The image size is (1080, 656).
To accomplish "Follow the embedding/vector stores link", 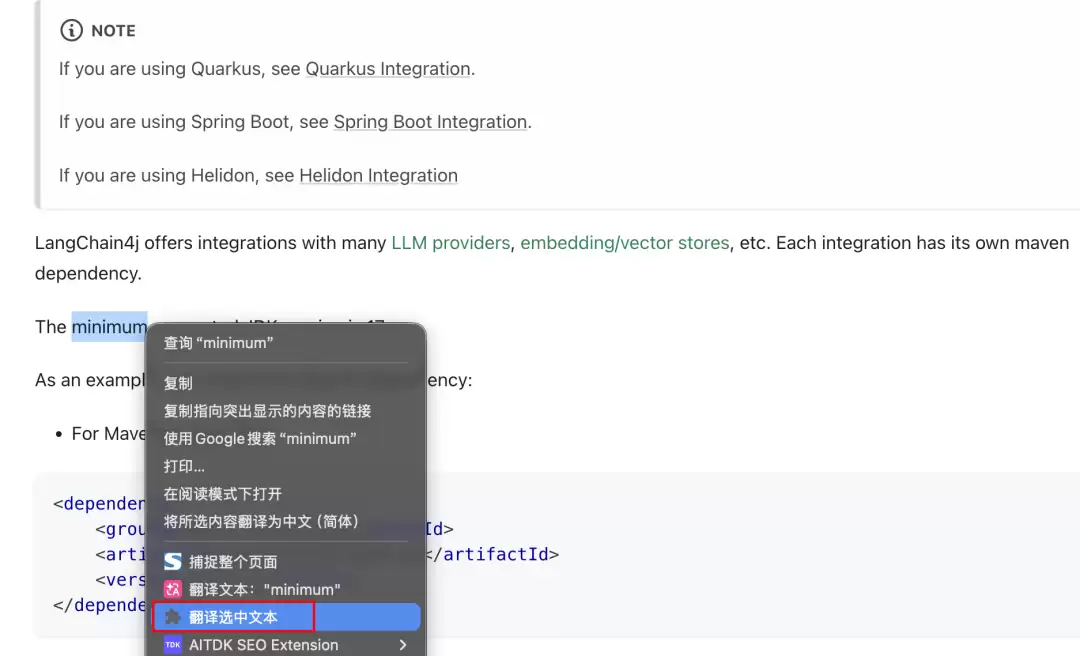I will click(625, 243).
